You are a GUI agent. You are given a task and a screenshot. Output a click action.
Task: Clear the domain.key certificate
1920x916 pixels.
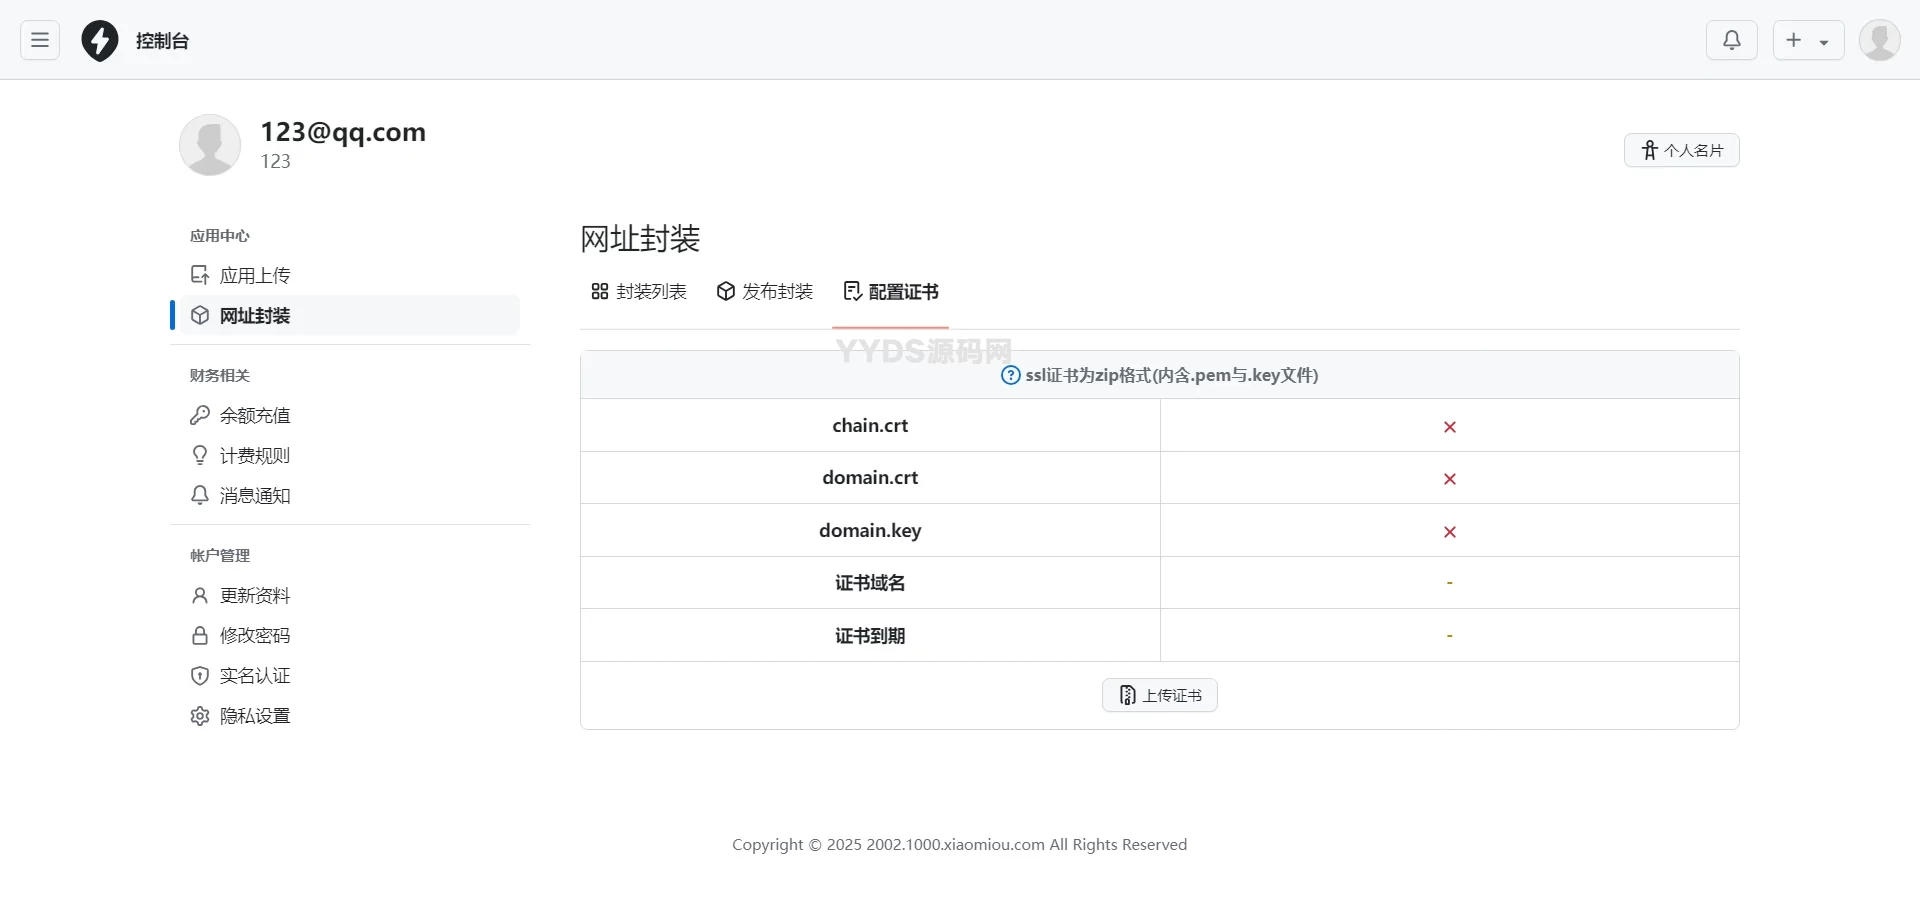tap(1449, 531)
